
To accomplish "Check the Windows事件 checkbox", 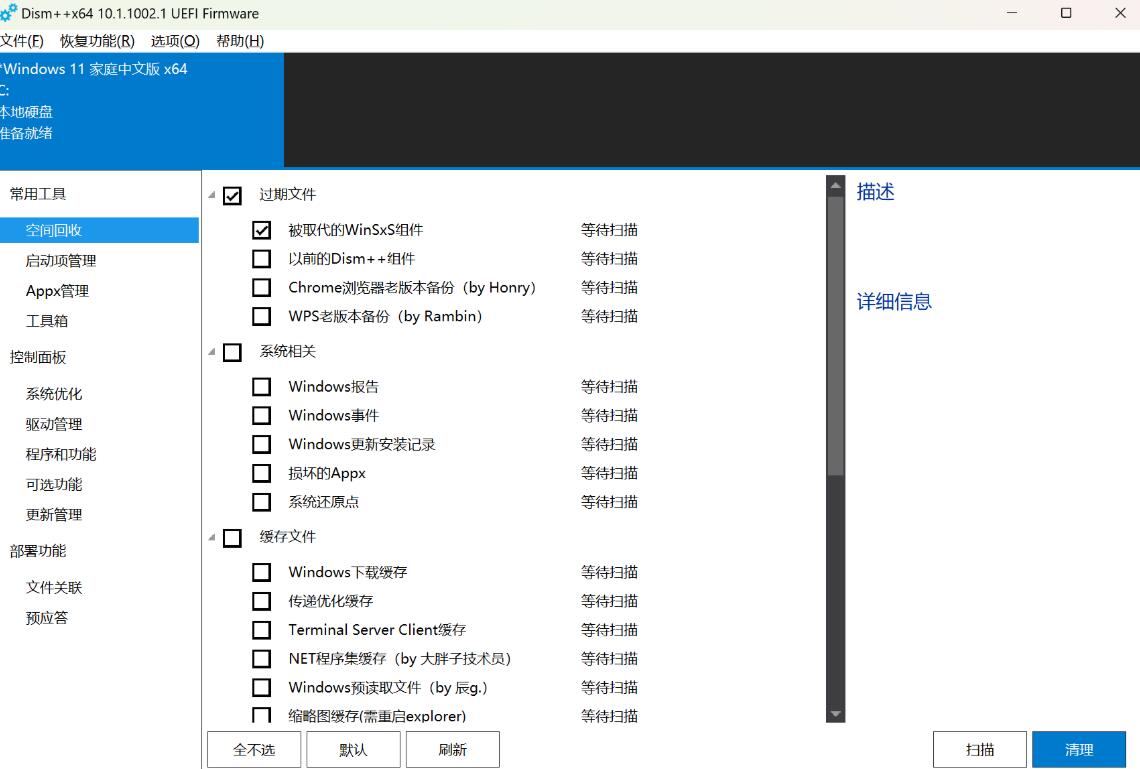I will pyautogui.click(x=261, y=415).
